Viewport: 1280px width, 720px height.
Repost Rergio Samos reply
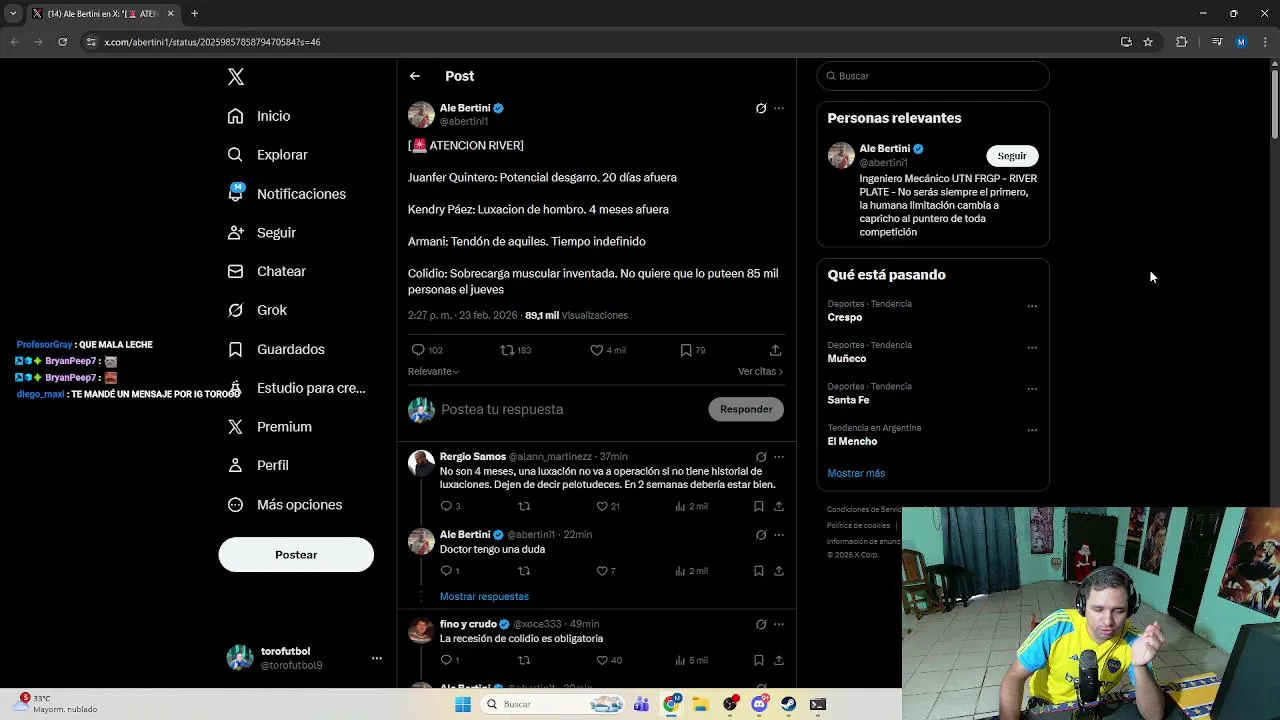coord(524,506)
